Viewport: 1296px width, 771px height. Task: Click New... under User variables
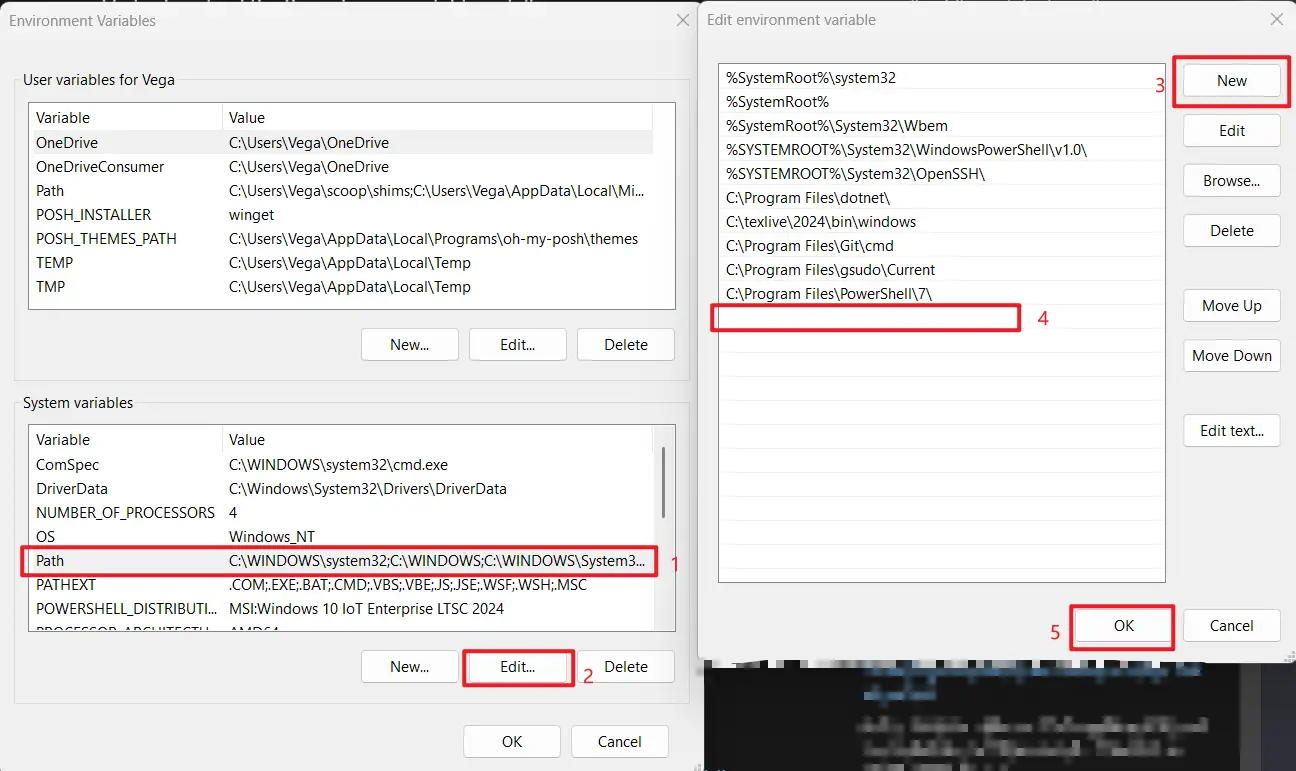point(409,344)
